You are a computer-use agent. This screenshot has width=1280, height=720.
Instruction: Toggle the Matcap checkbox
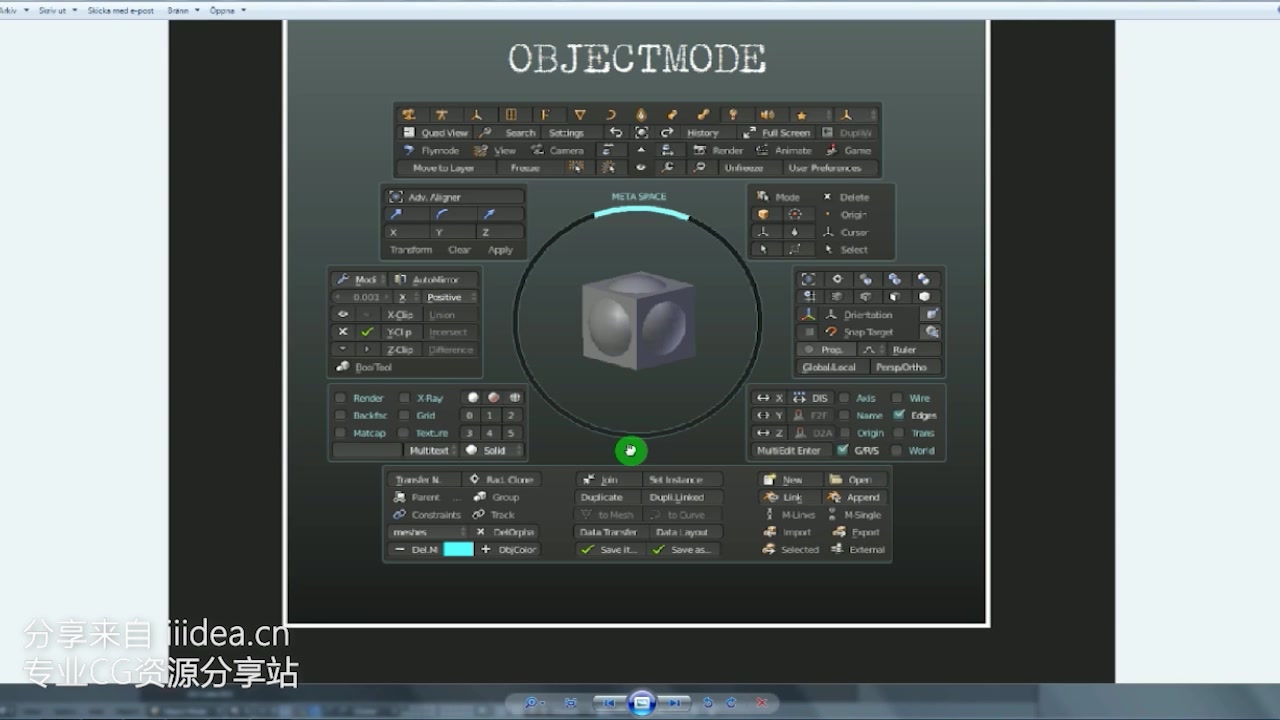[x=340, y=433]
